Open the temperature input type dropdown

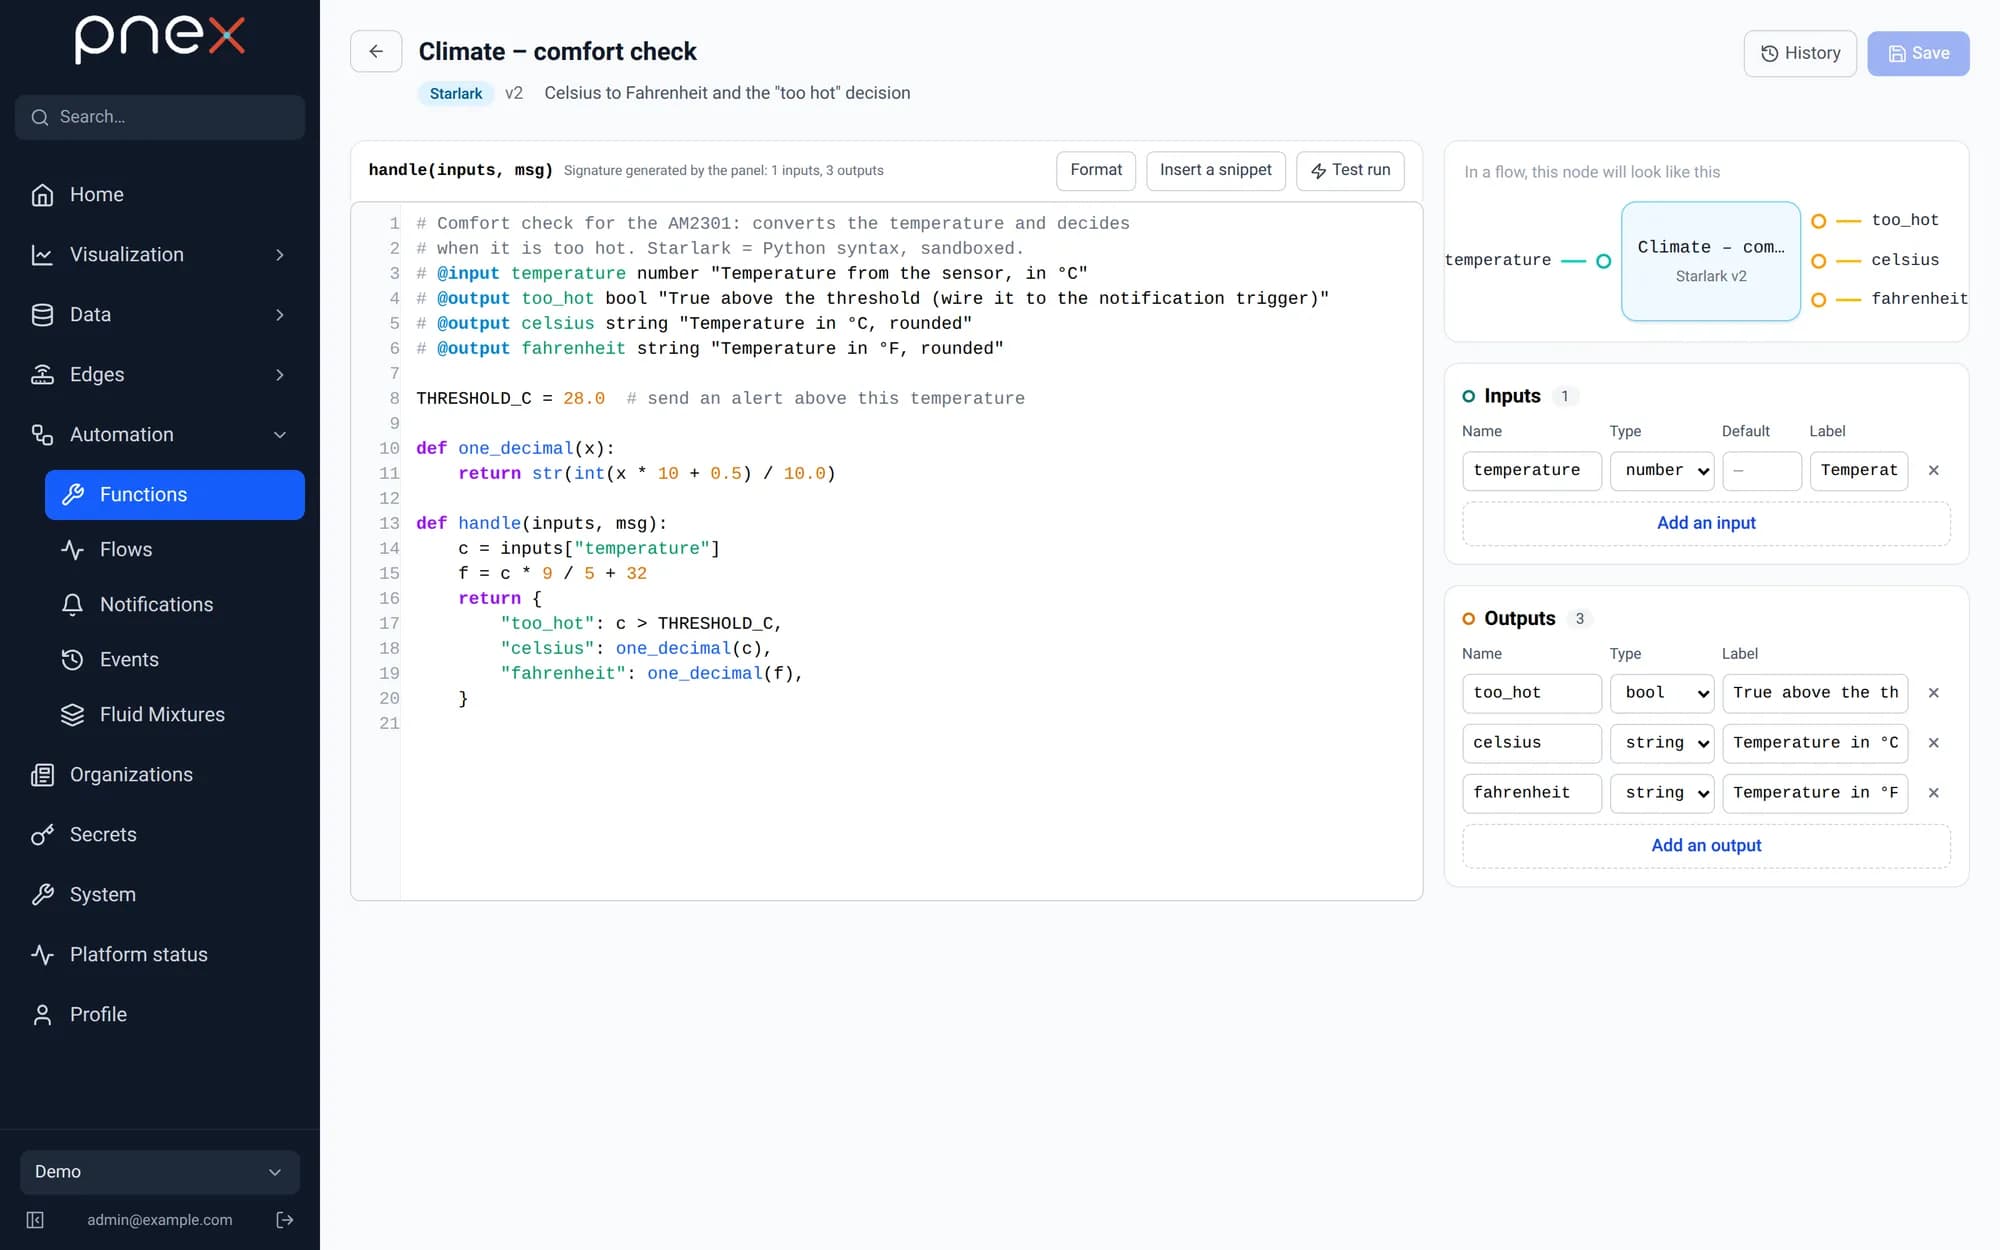click(x=1662, y=471)
